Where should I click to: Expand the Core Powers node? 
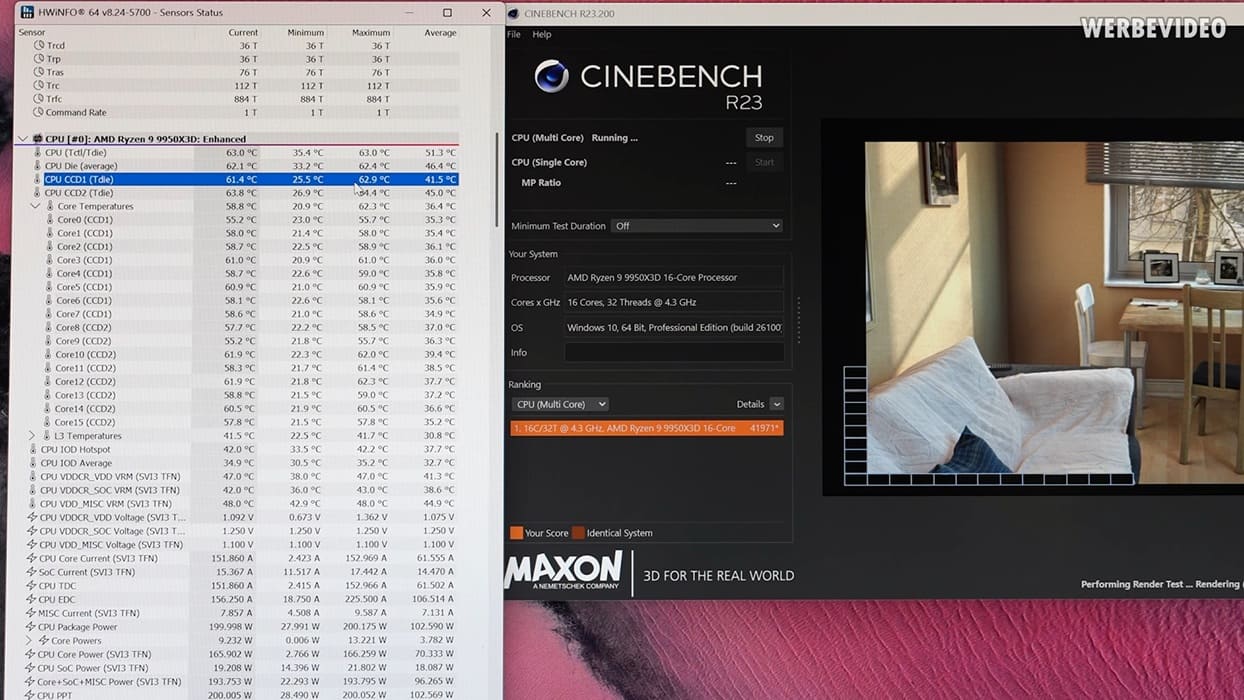[x=29, y=641]
